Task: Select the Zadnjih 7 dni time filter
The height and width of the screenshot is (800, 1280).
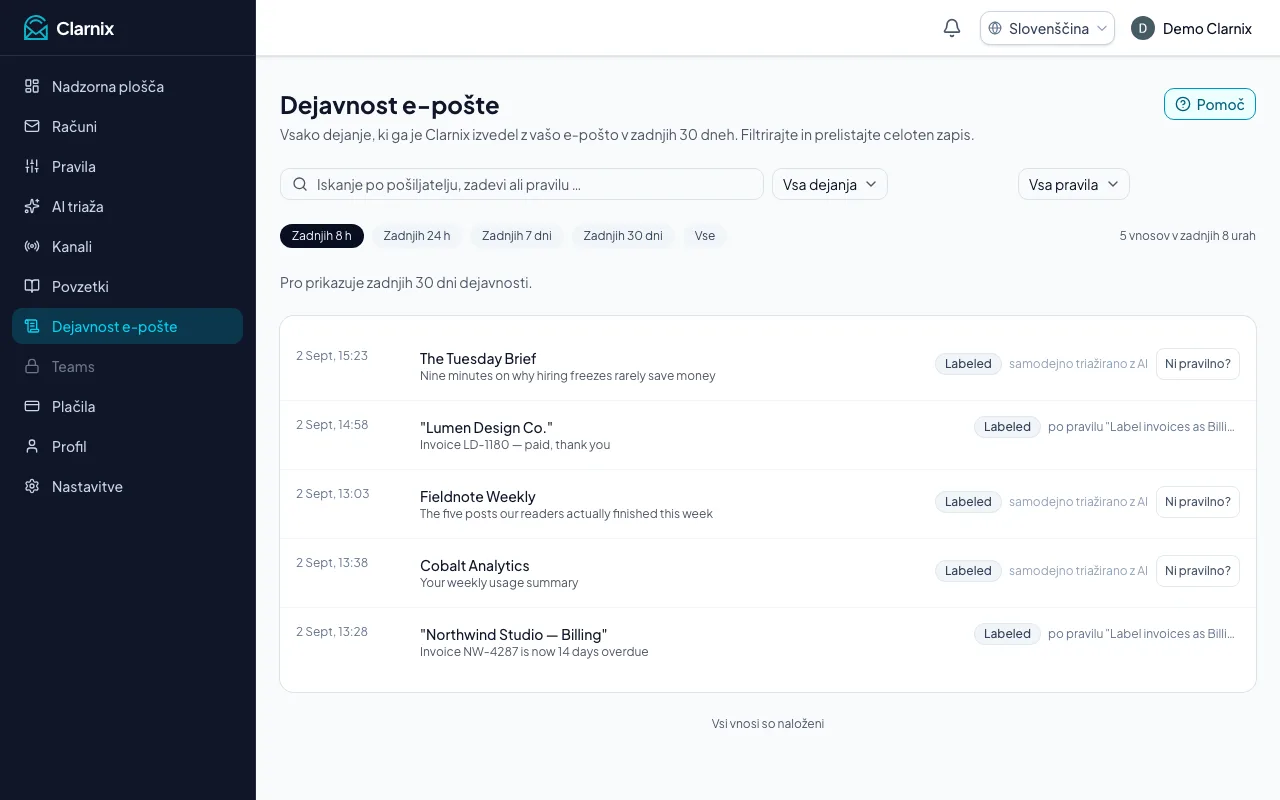Action: (x=517, y=236)
